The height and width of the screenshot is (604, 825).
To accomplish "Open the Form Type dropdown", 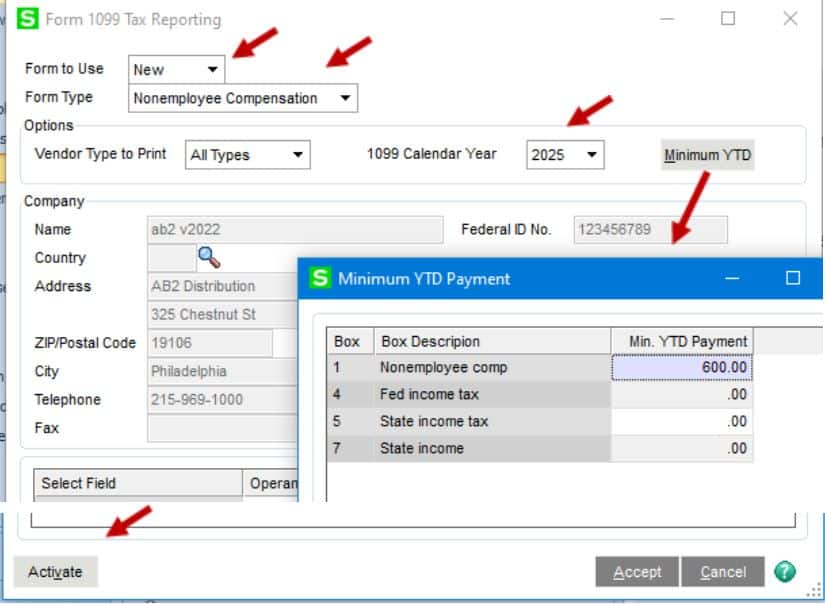I will click(343, 97).
